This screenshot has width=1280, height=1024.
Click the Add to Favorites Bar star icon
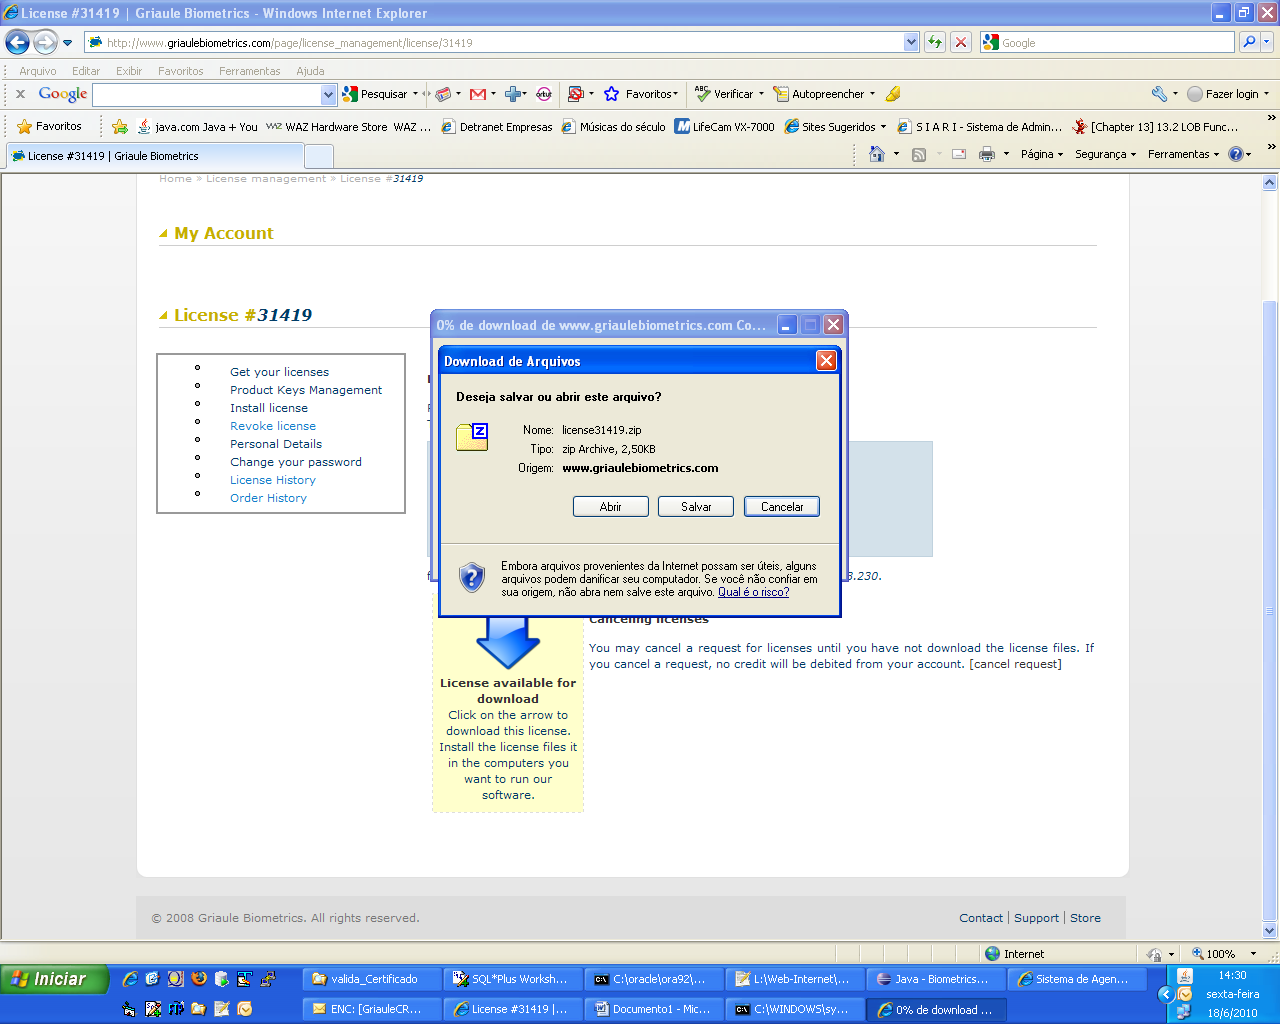120,127
